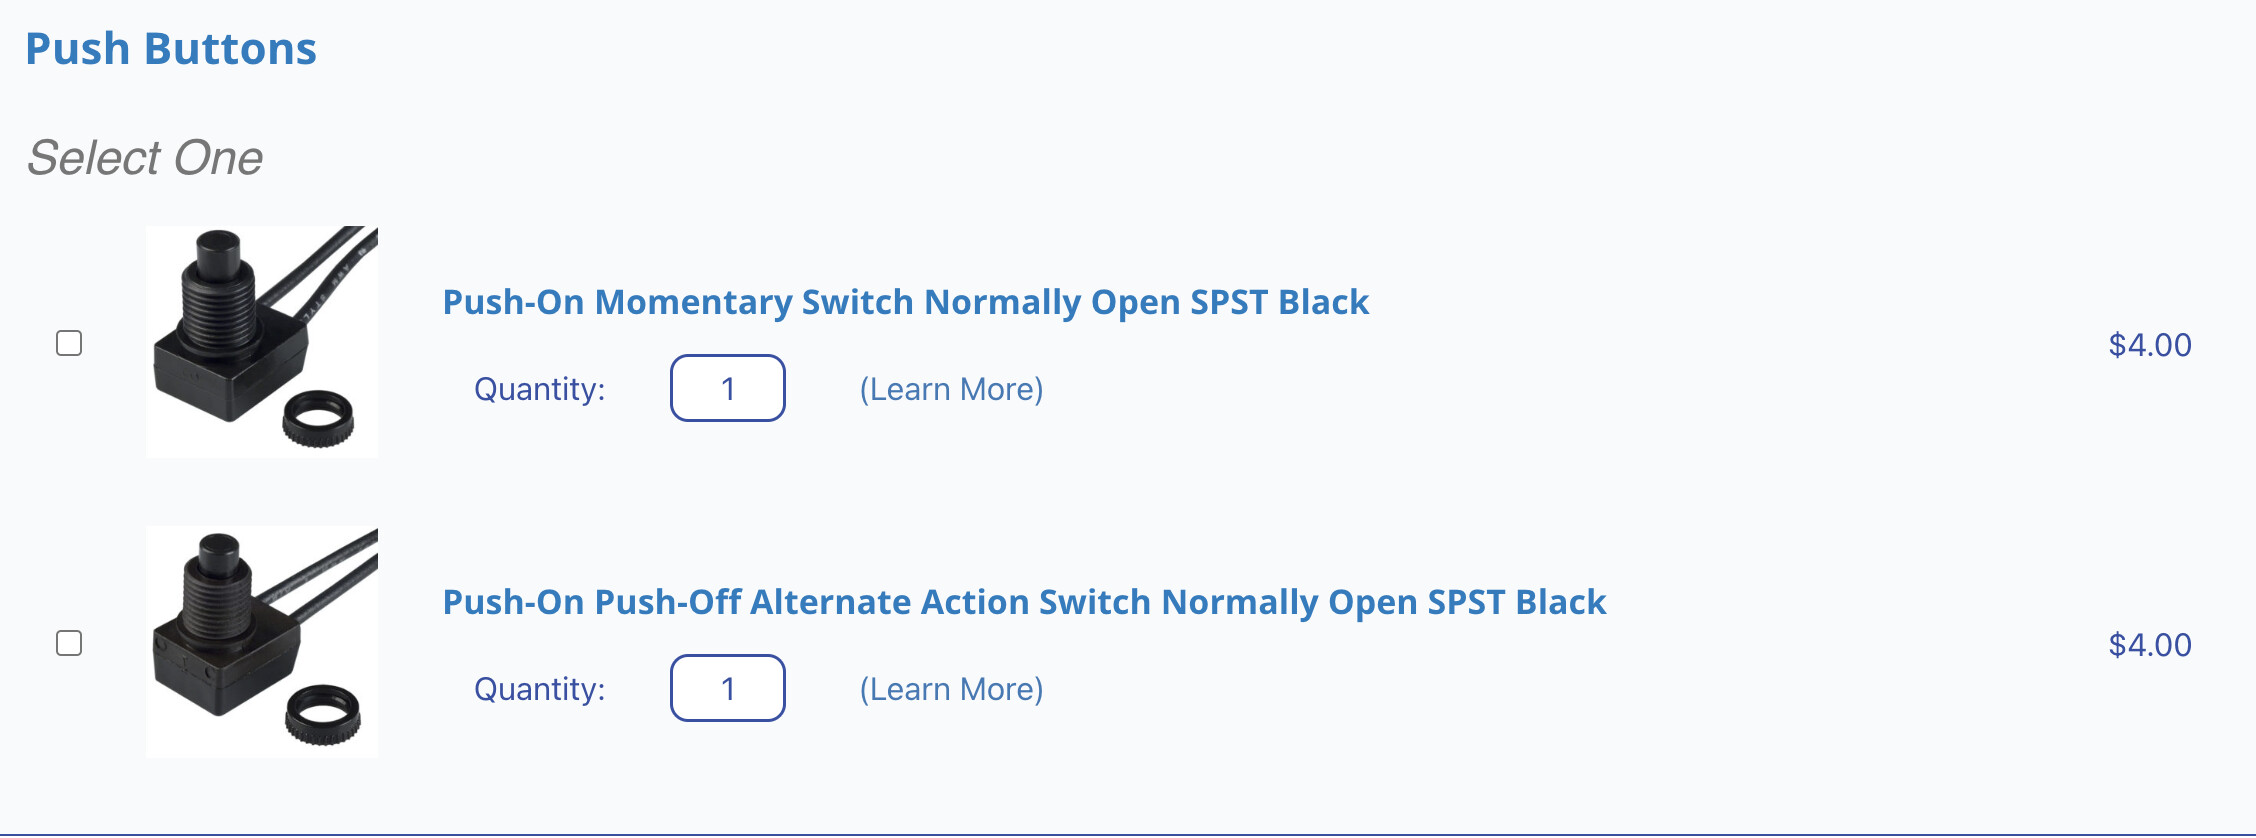Click the plunger tip in Momentary Switch image

[x=219, y=246]
